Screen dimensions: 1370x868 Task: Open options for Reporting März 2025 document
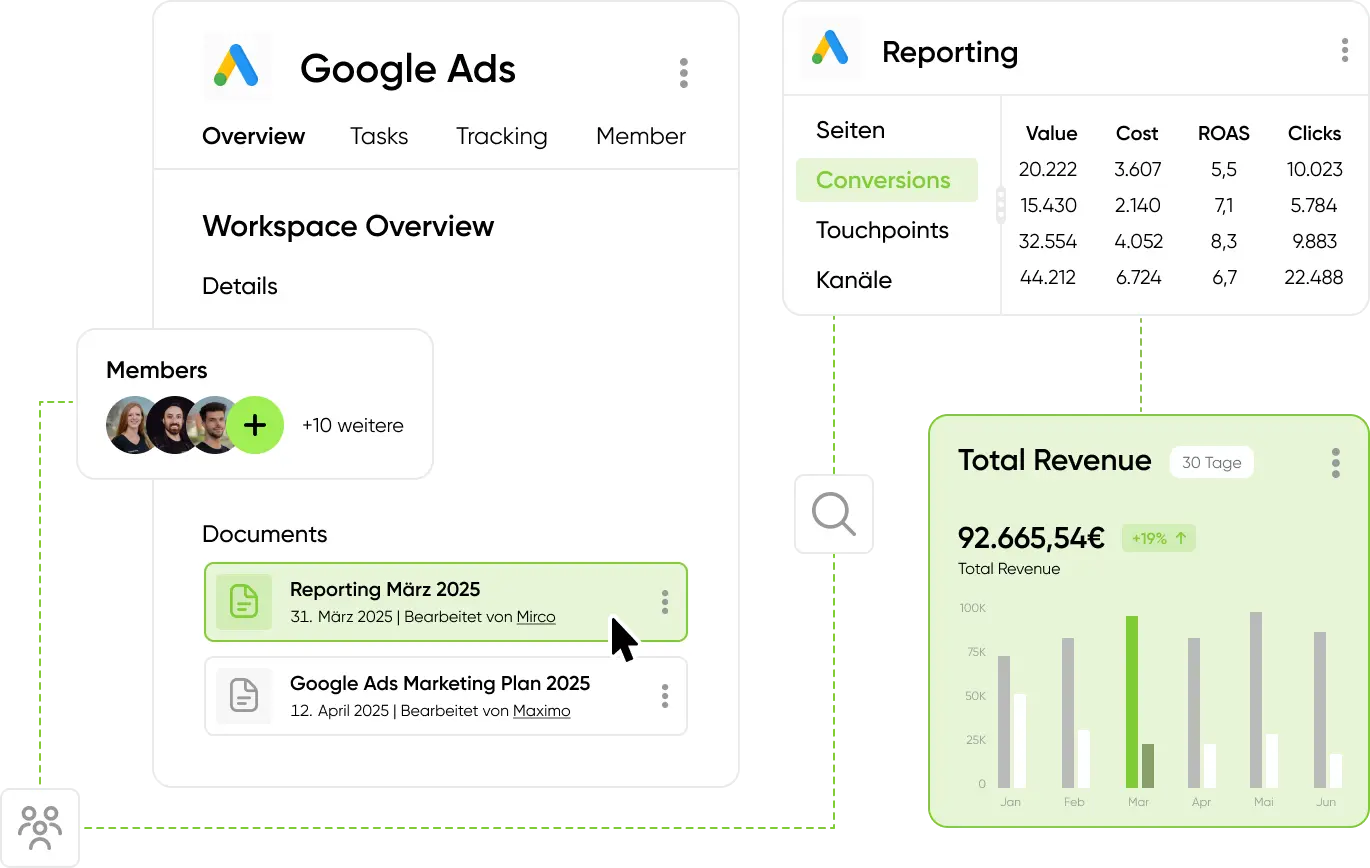[x=665, y=602]
